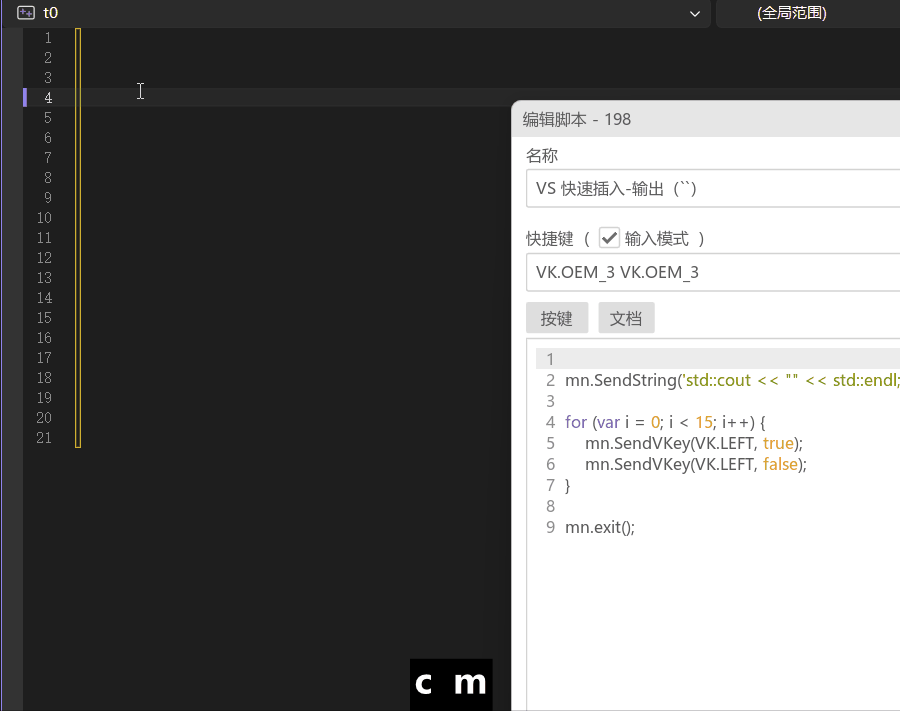The height and width of the screenshot is (711, 900).
Task: Click the 名称 field with VS 快速插入-输出
Action: coord(712,188)
